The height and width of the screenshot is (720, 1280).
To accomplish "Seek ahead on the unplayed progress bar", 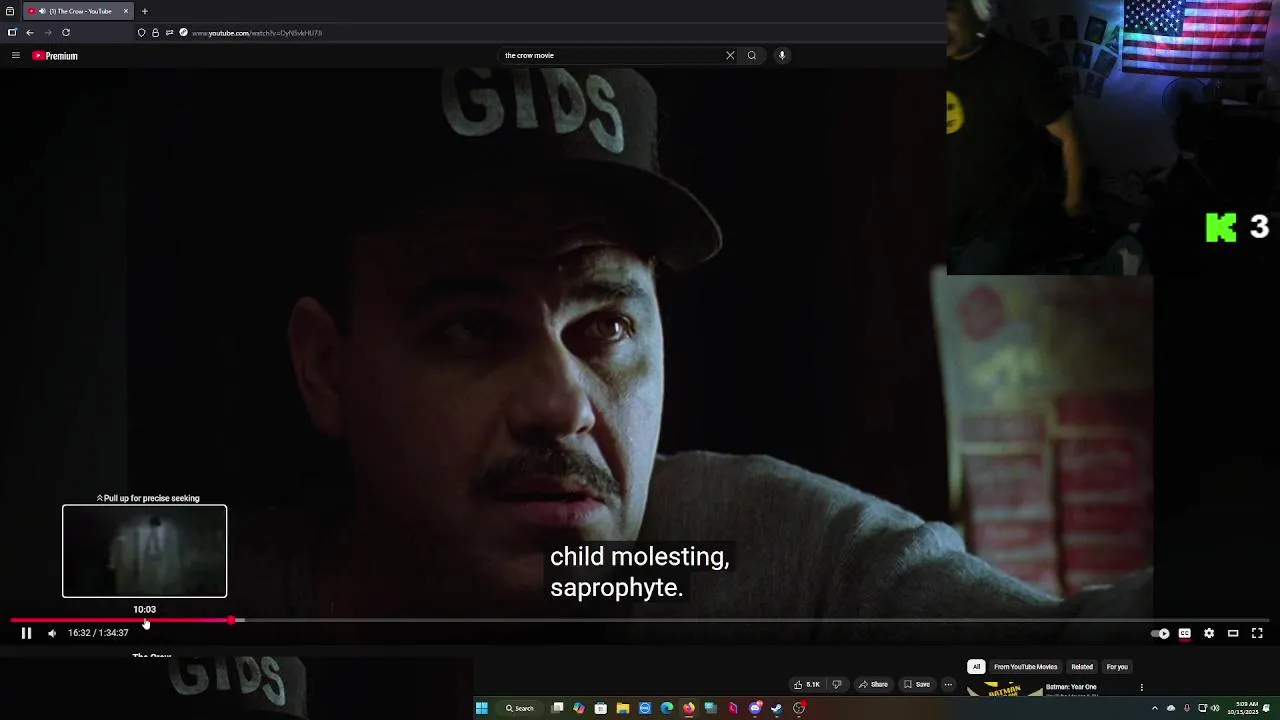I will 755,620.
